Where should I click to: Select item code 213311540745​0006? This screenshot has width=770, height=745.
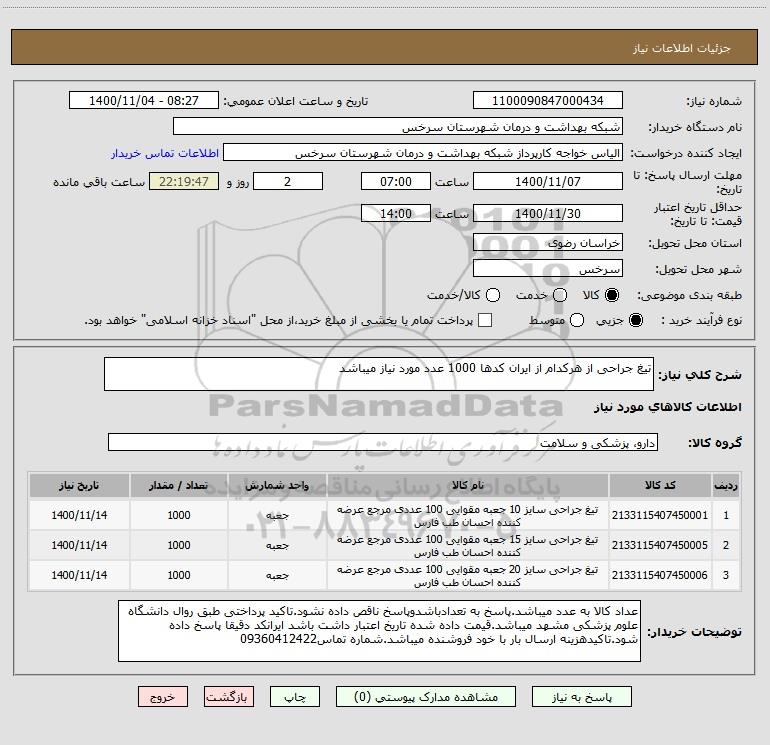(x=660, y=575)
